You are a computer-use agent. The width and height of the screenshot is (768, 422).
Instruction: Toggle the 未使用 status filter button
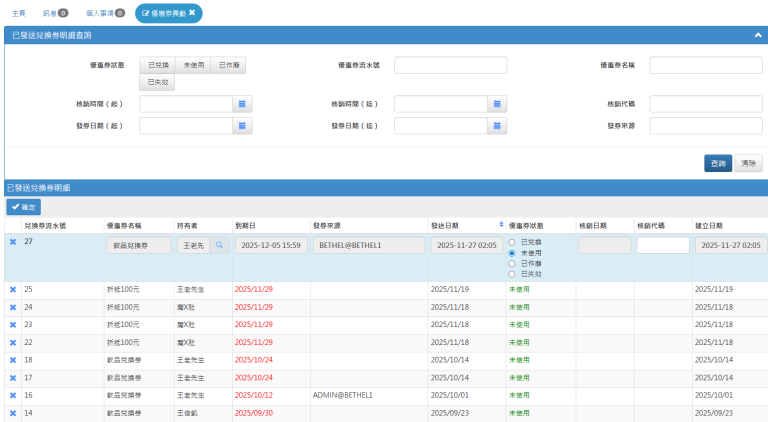click(x=193, y=65)
